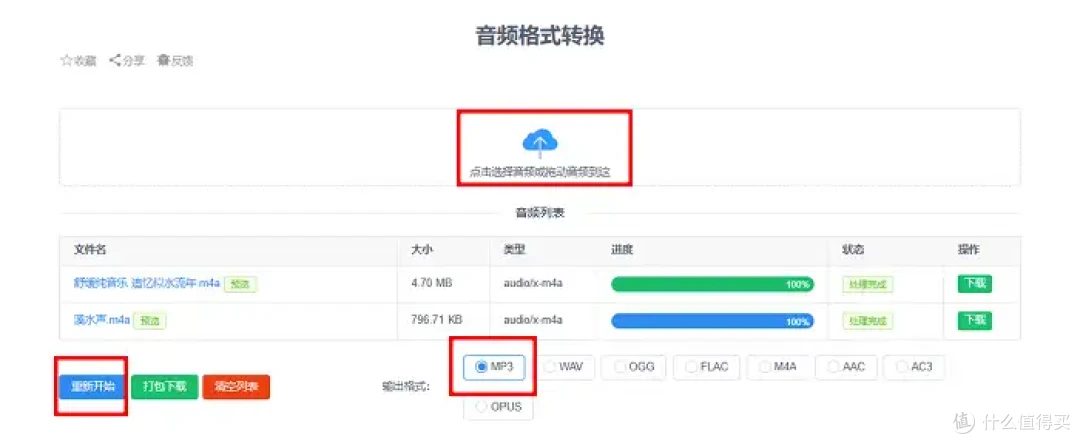This screenshot has width=1080, height=444.
Task: Click the 收藏 star favorite link
Action: point(79,61)
